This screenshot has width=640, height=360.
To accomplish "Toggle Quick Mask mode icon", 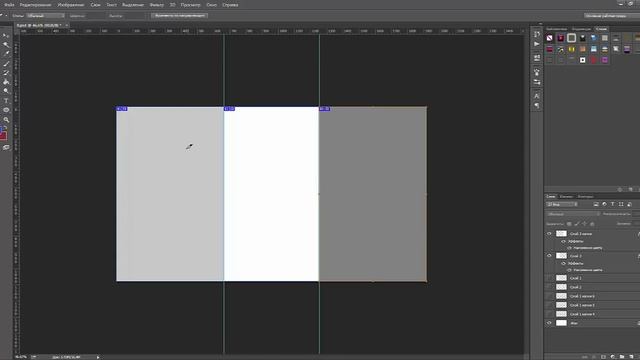I will 6,148.
